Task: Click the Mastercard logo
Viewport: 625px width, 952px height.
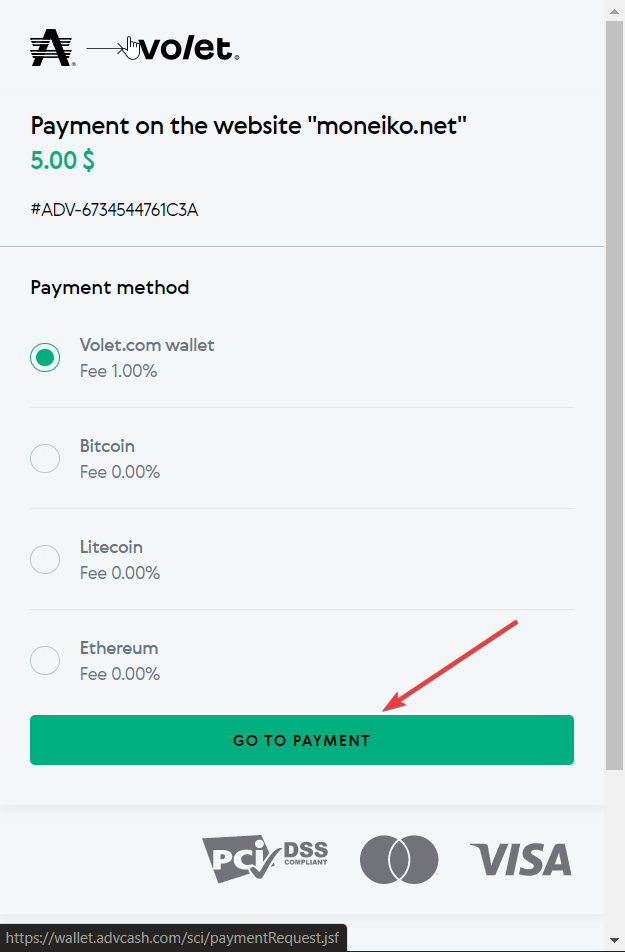Action: [399, 859]
